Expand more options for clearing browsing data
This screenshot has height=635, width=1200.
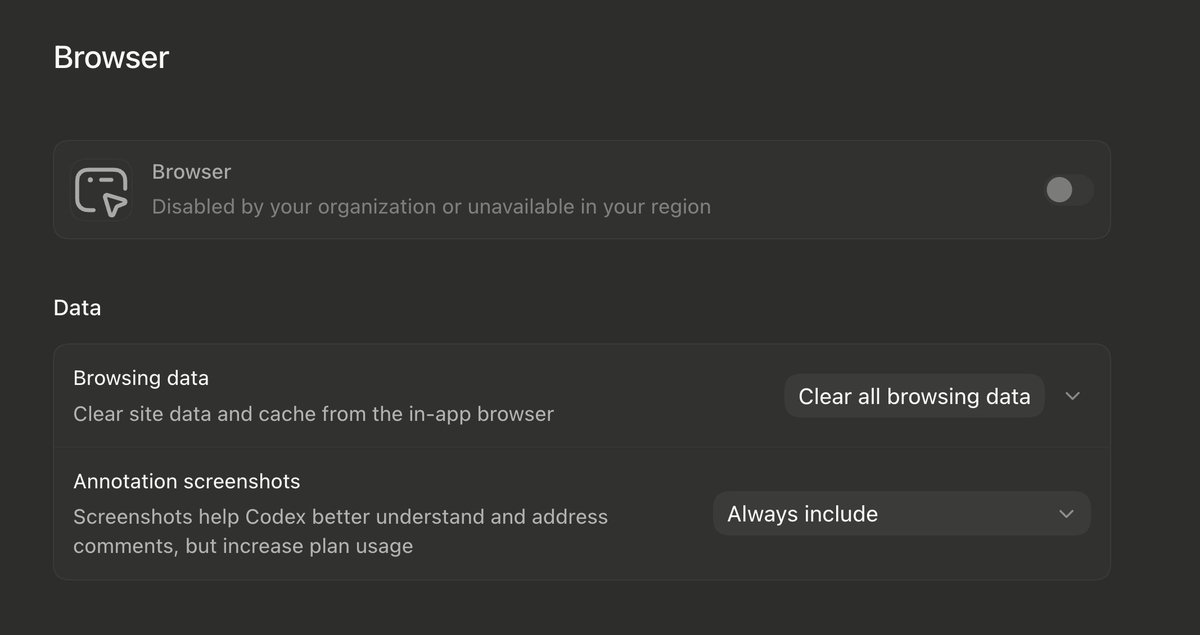click(x=1073, y=396)
